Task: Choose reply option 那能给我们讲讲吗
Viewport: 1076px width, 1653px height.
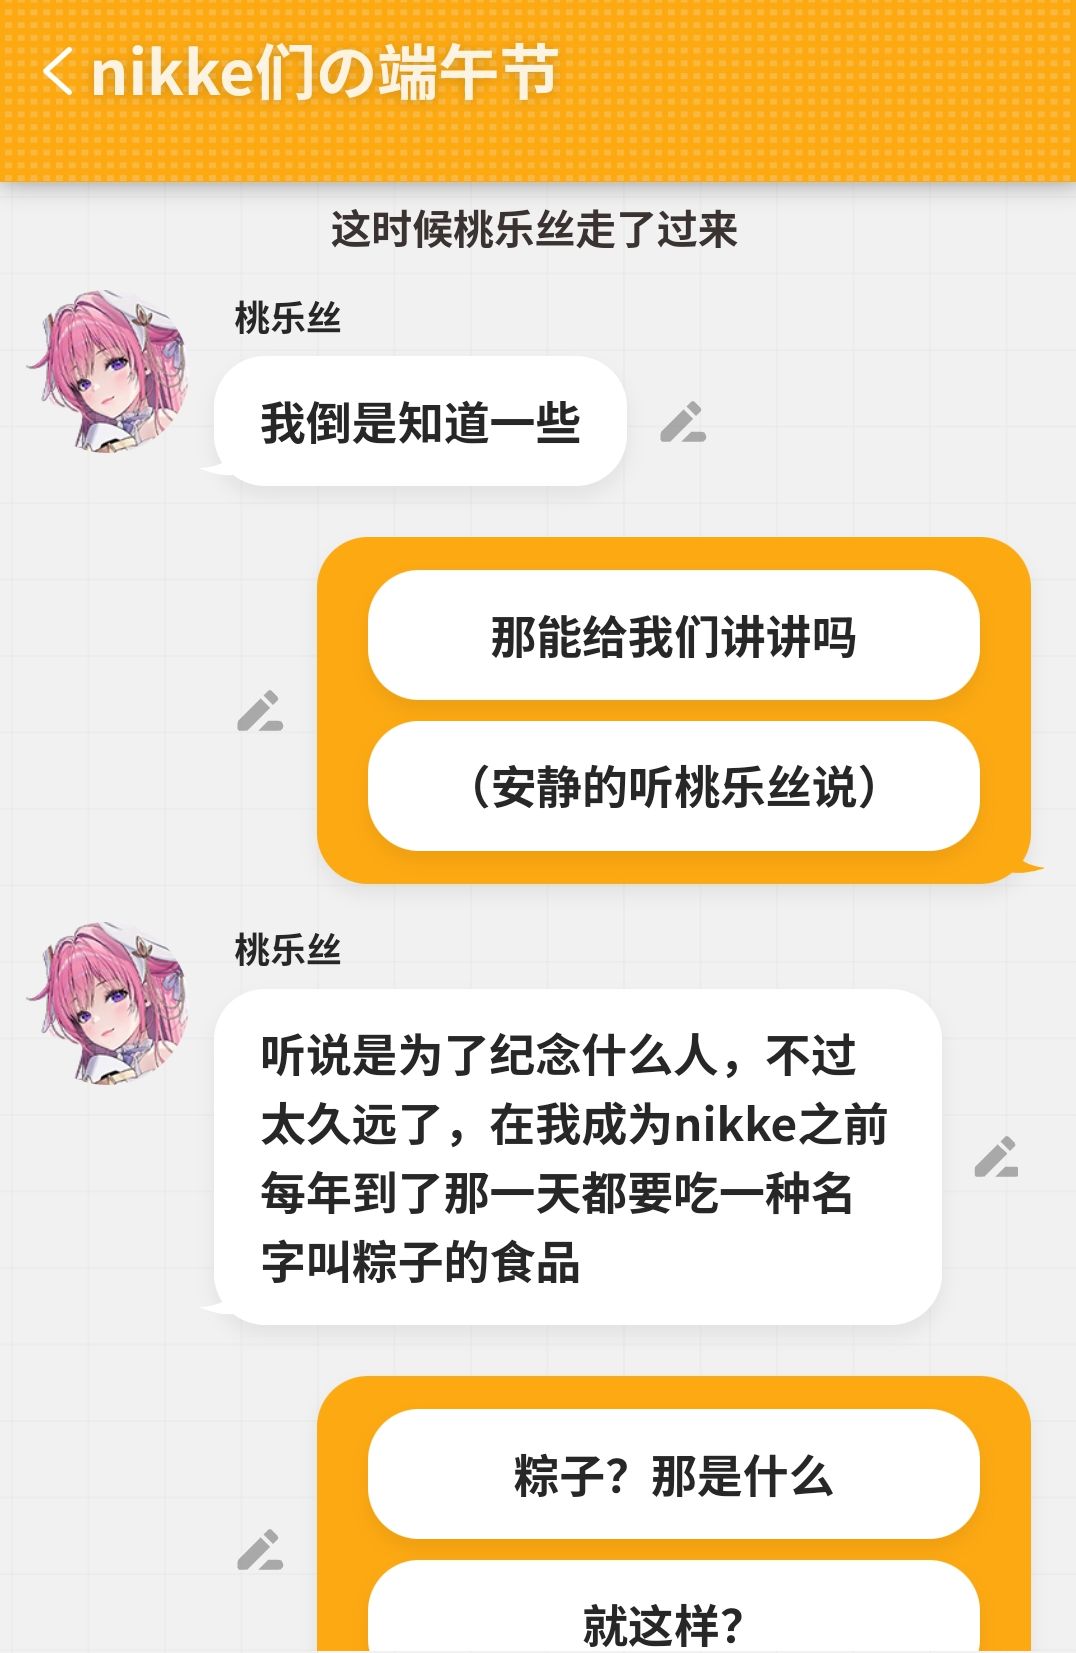Action: [673, 636]
